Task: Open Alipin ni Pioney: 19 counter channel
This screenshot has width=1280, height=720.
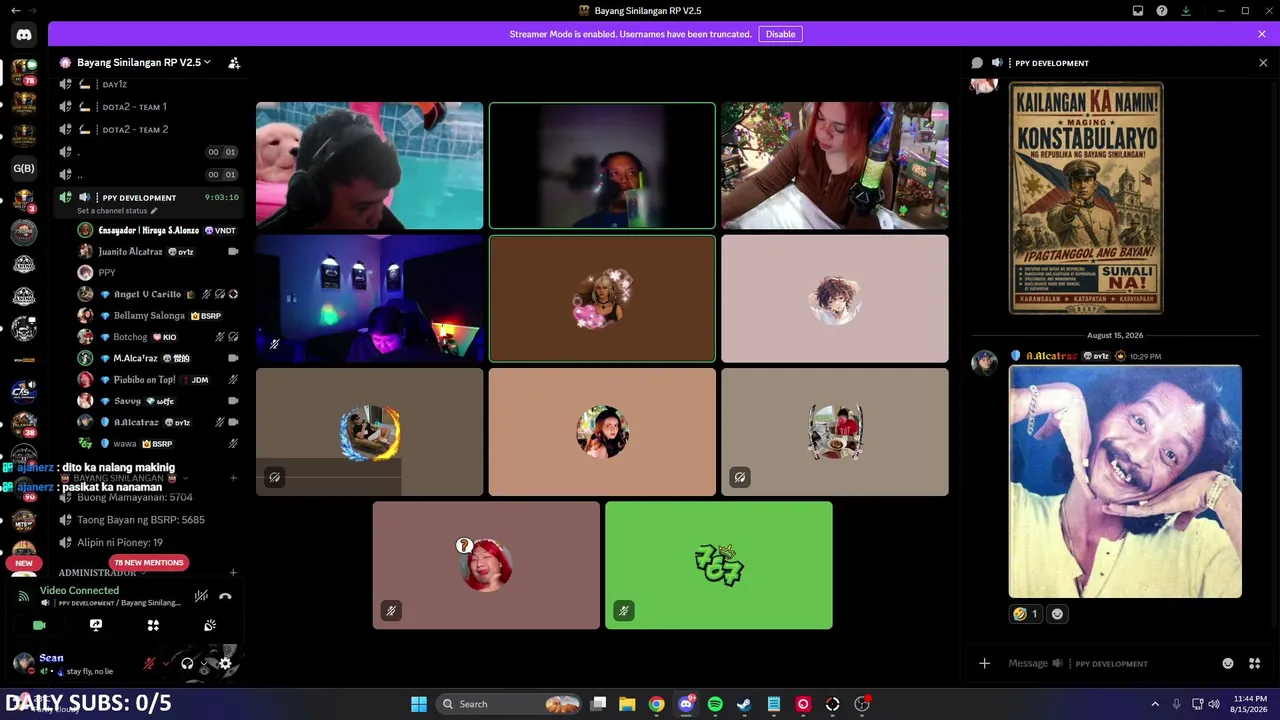Action: (150, 542)
